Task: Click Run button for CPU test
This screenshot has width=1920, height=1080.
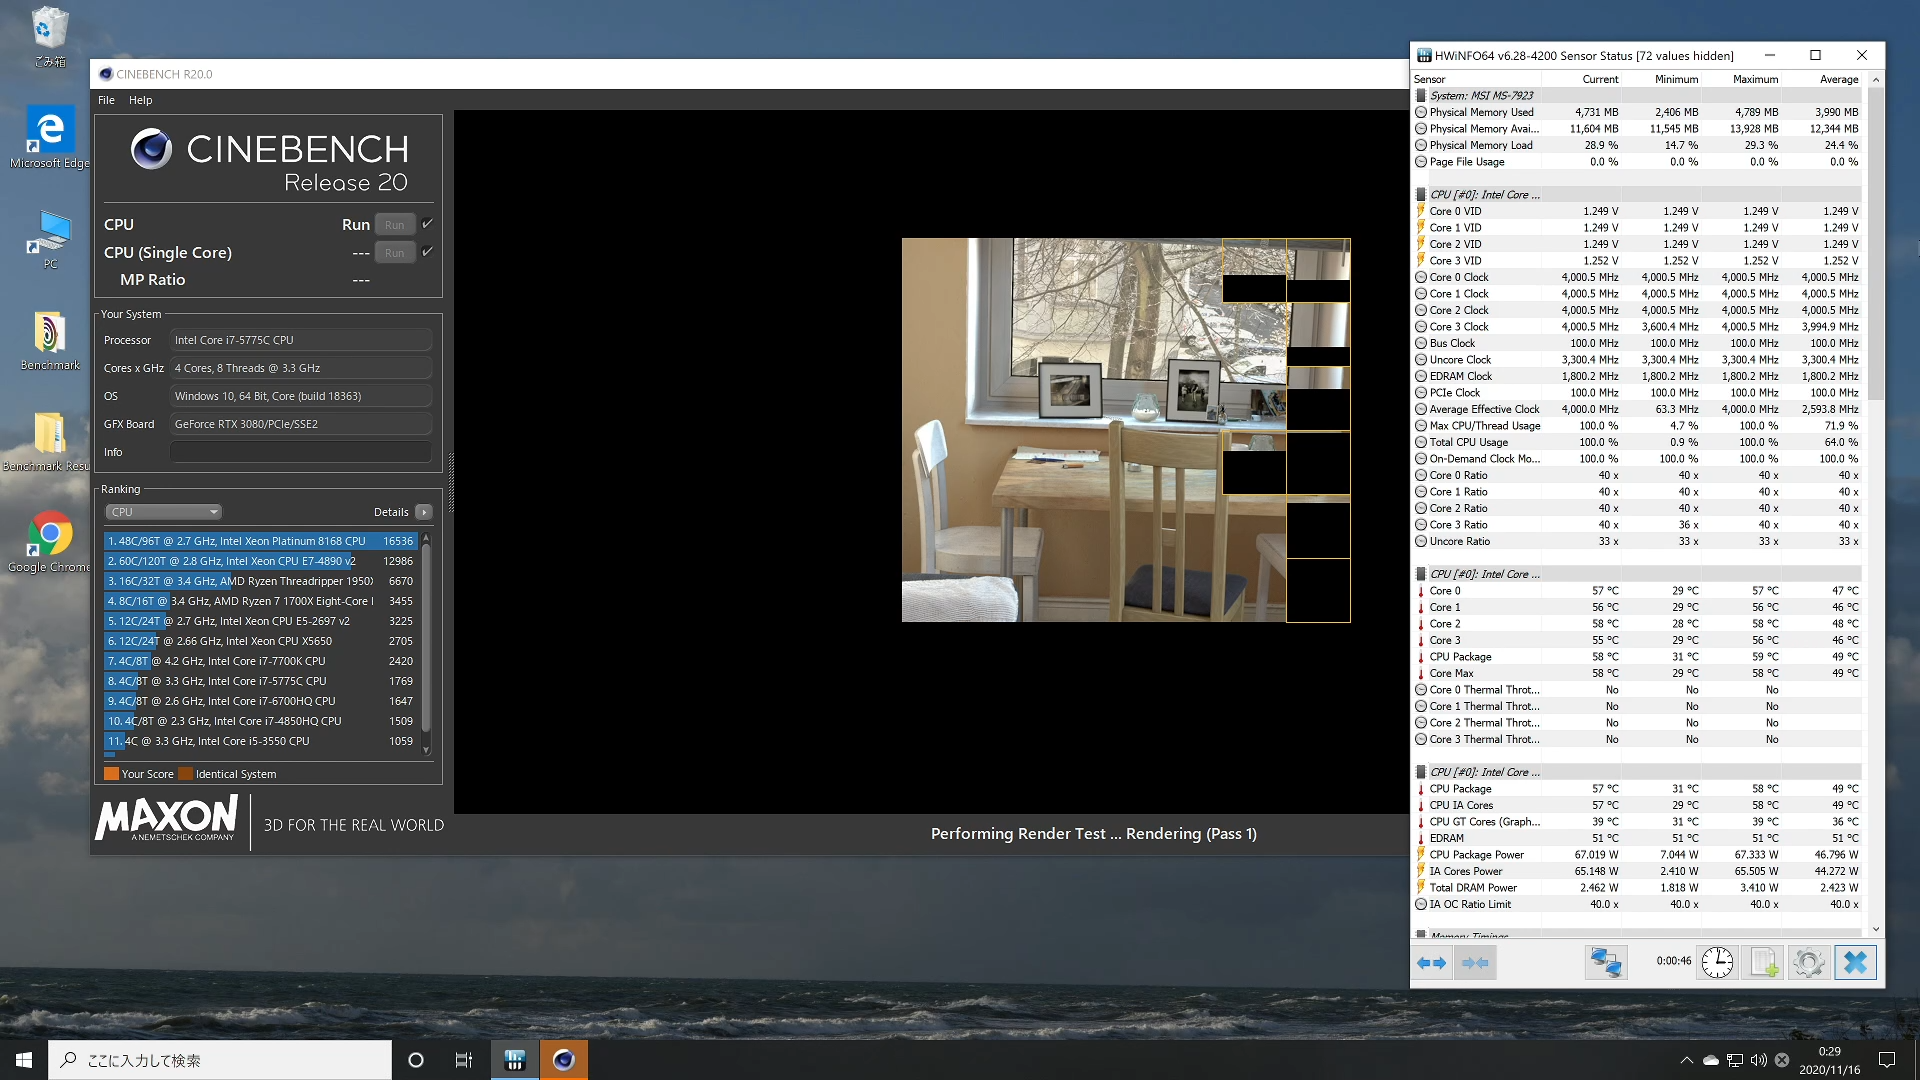Action: click(x=395, y=225)
